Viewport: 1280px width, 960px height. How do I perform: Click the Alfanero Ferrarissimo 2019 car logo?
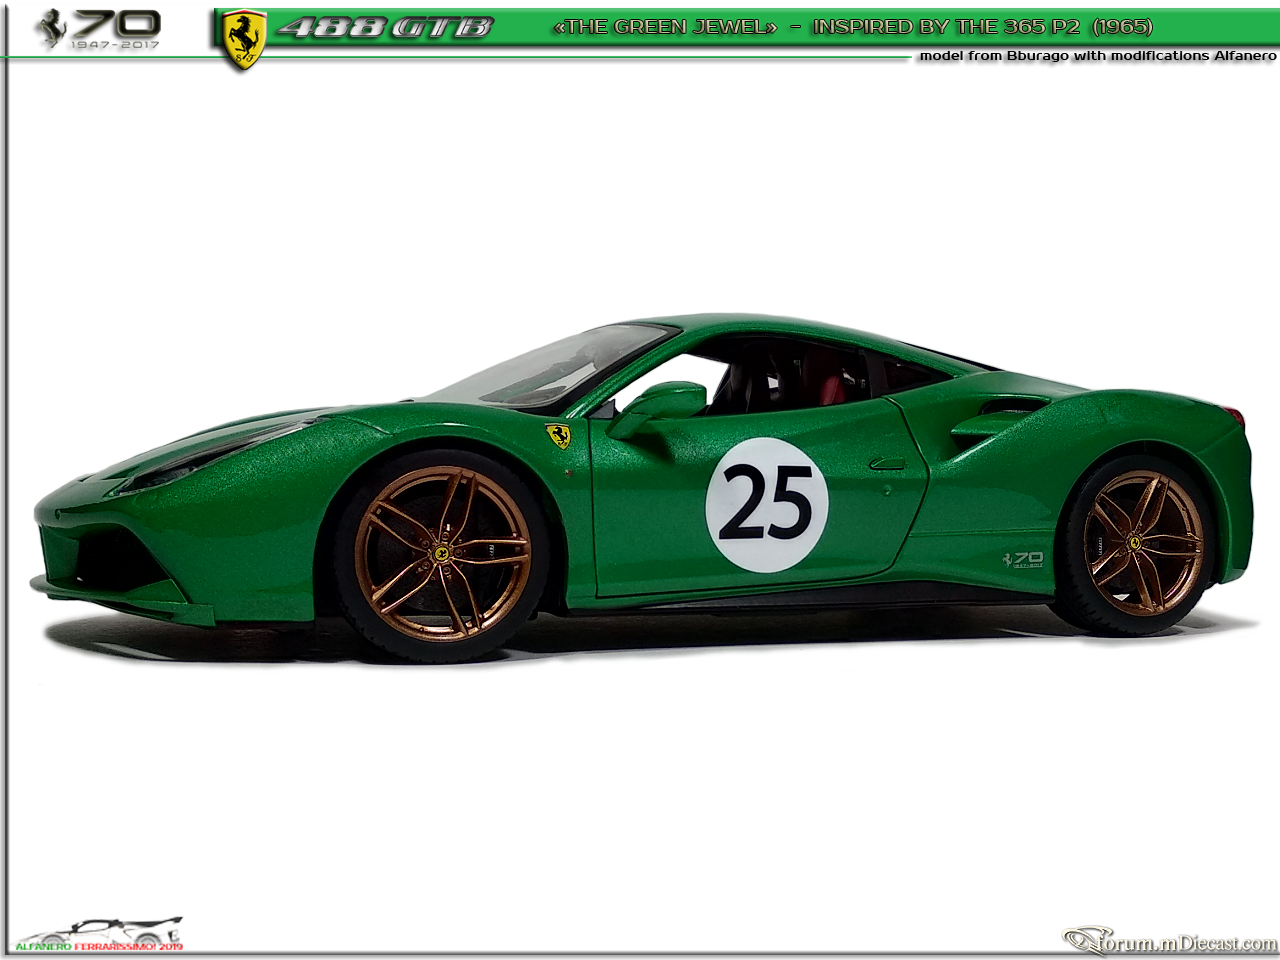(99, 934)
